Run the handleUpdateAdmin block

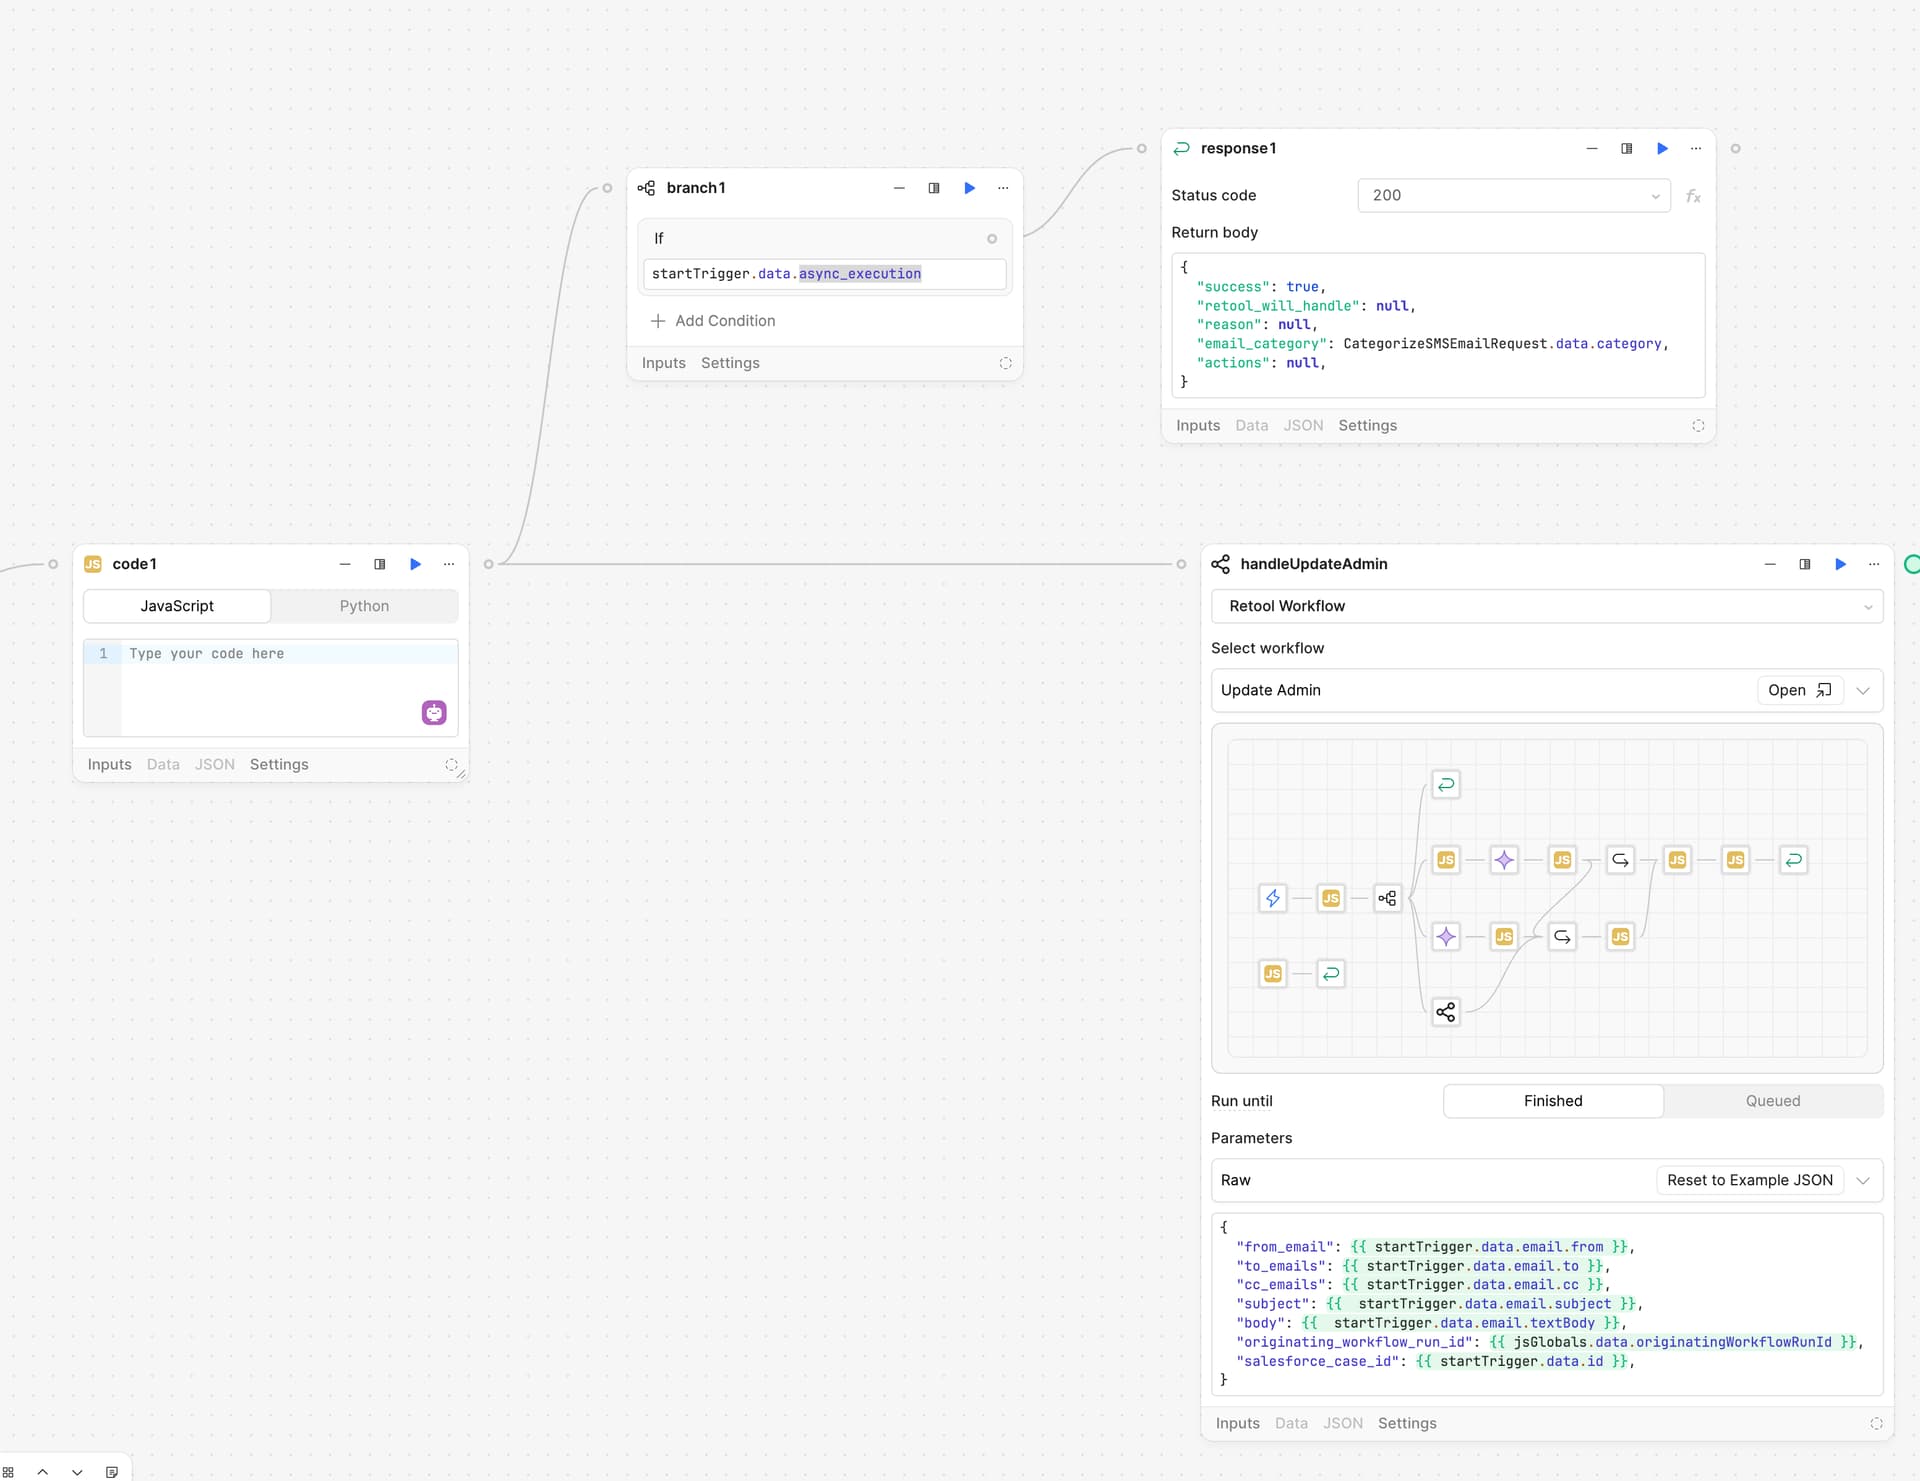tap(1840, 564)
